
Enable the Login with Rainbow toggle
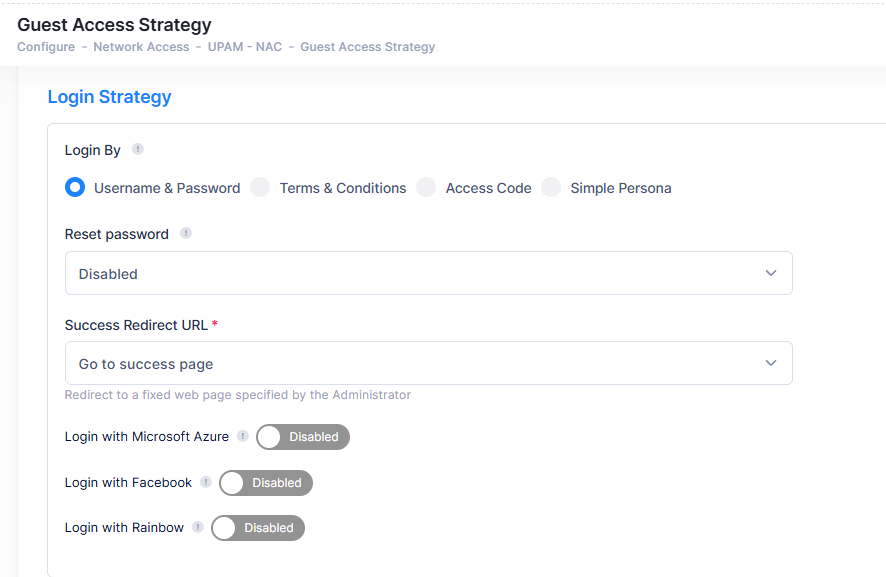point(257,528)
